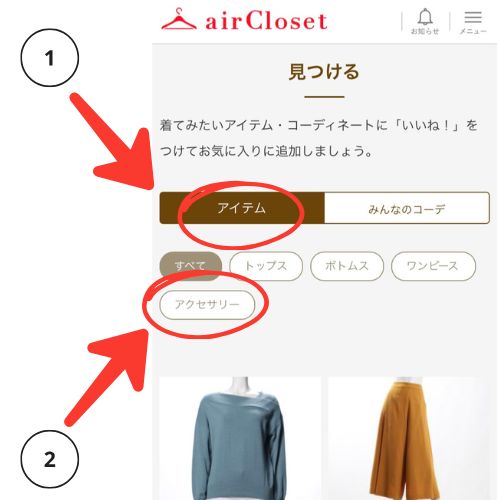Click the mannequin neck on sweater photo

point(241,386)
